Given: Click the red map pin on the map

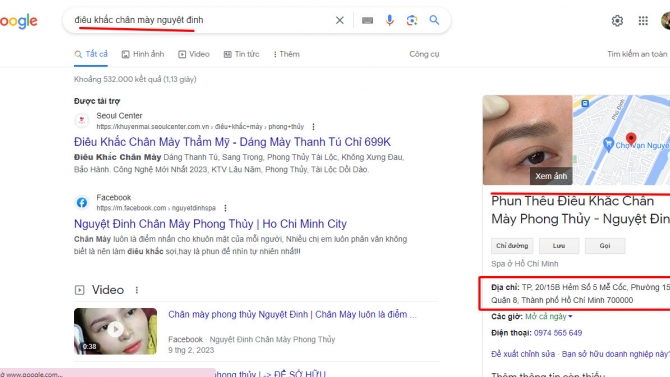Looking at the screenshot, I should click(x=631, y=138).
